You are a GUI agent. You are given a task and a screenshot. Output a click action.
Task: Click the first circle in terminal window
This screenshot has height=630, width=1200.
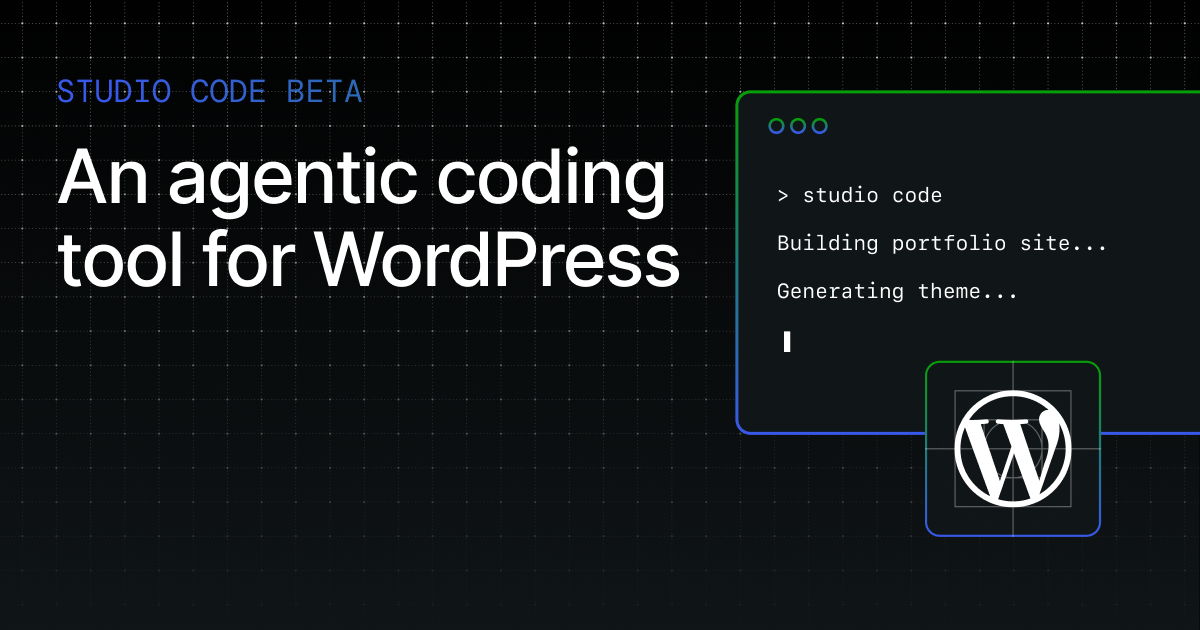click(x=776, y=126)
